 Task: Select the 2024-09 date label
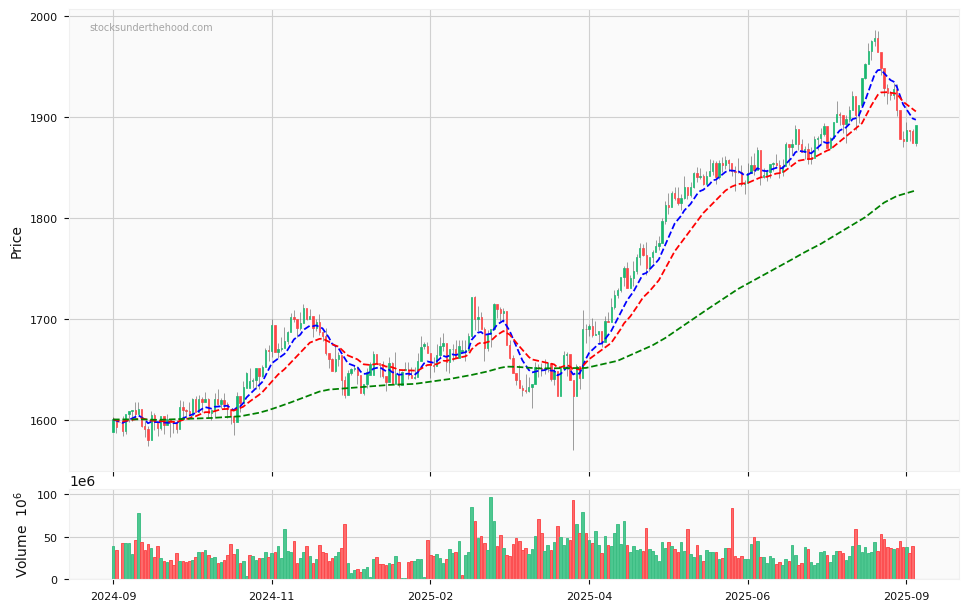113,597
